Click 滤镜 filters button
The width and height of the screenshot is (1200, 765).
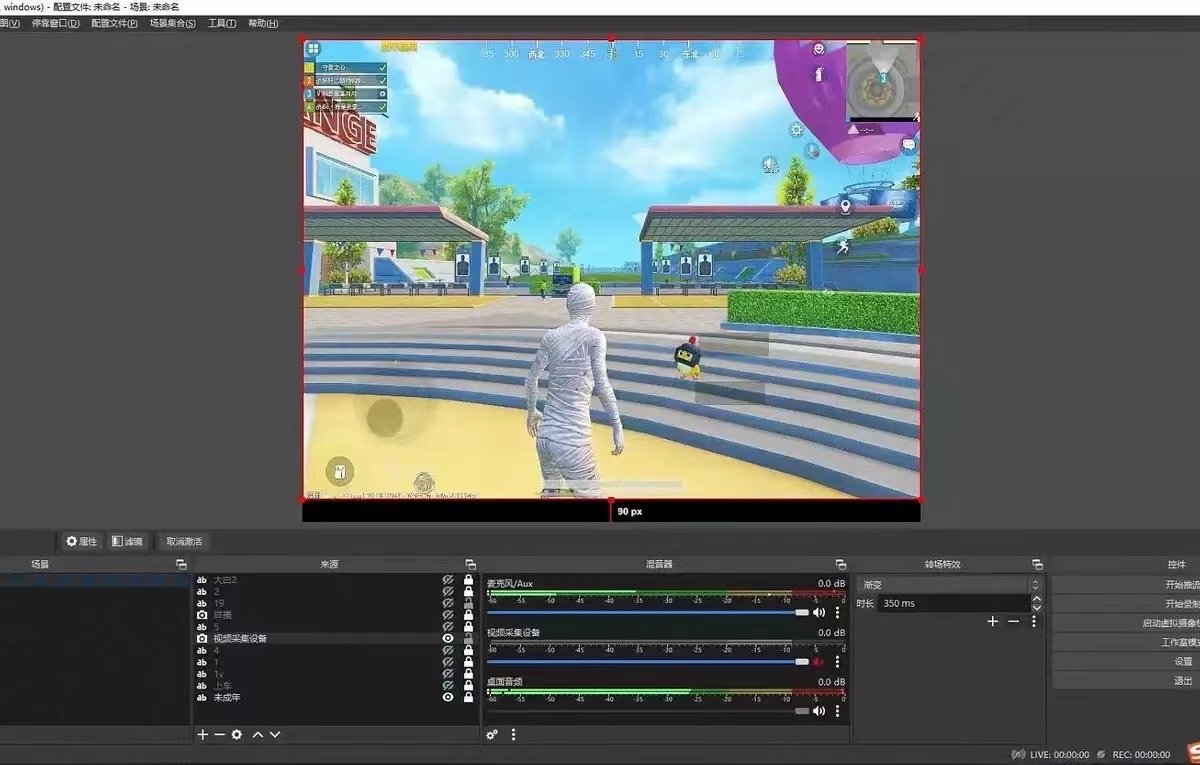coord(127,541)
